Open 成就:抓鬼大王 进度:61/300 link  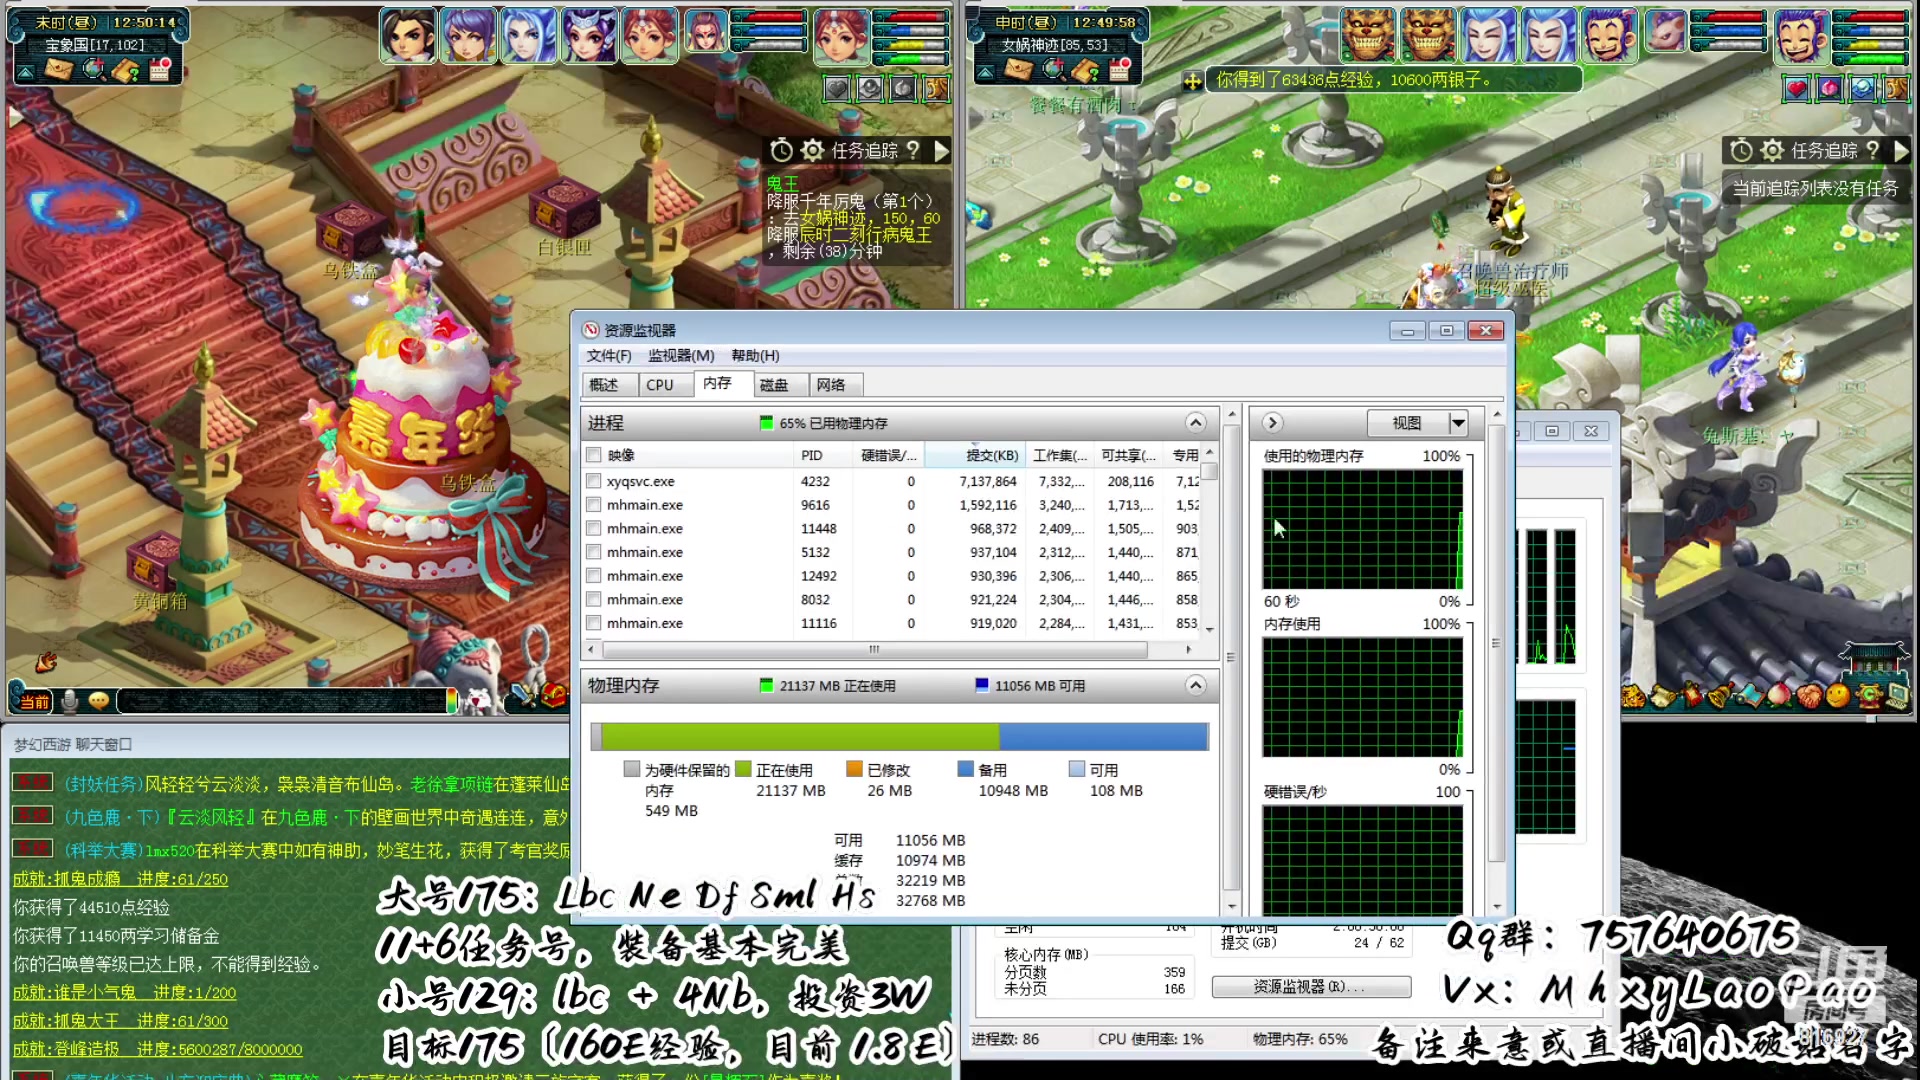coord(120,1021)
